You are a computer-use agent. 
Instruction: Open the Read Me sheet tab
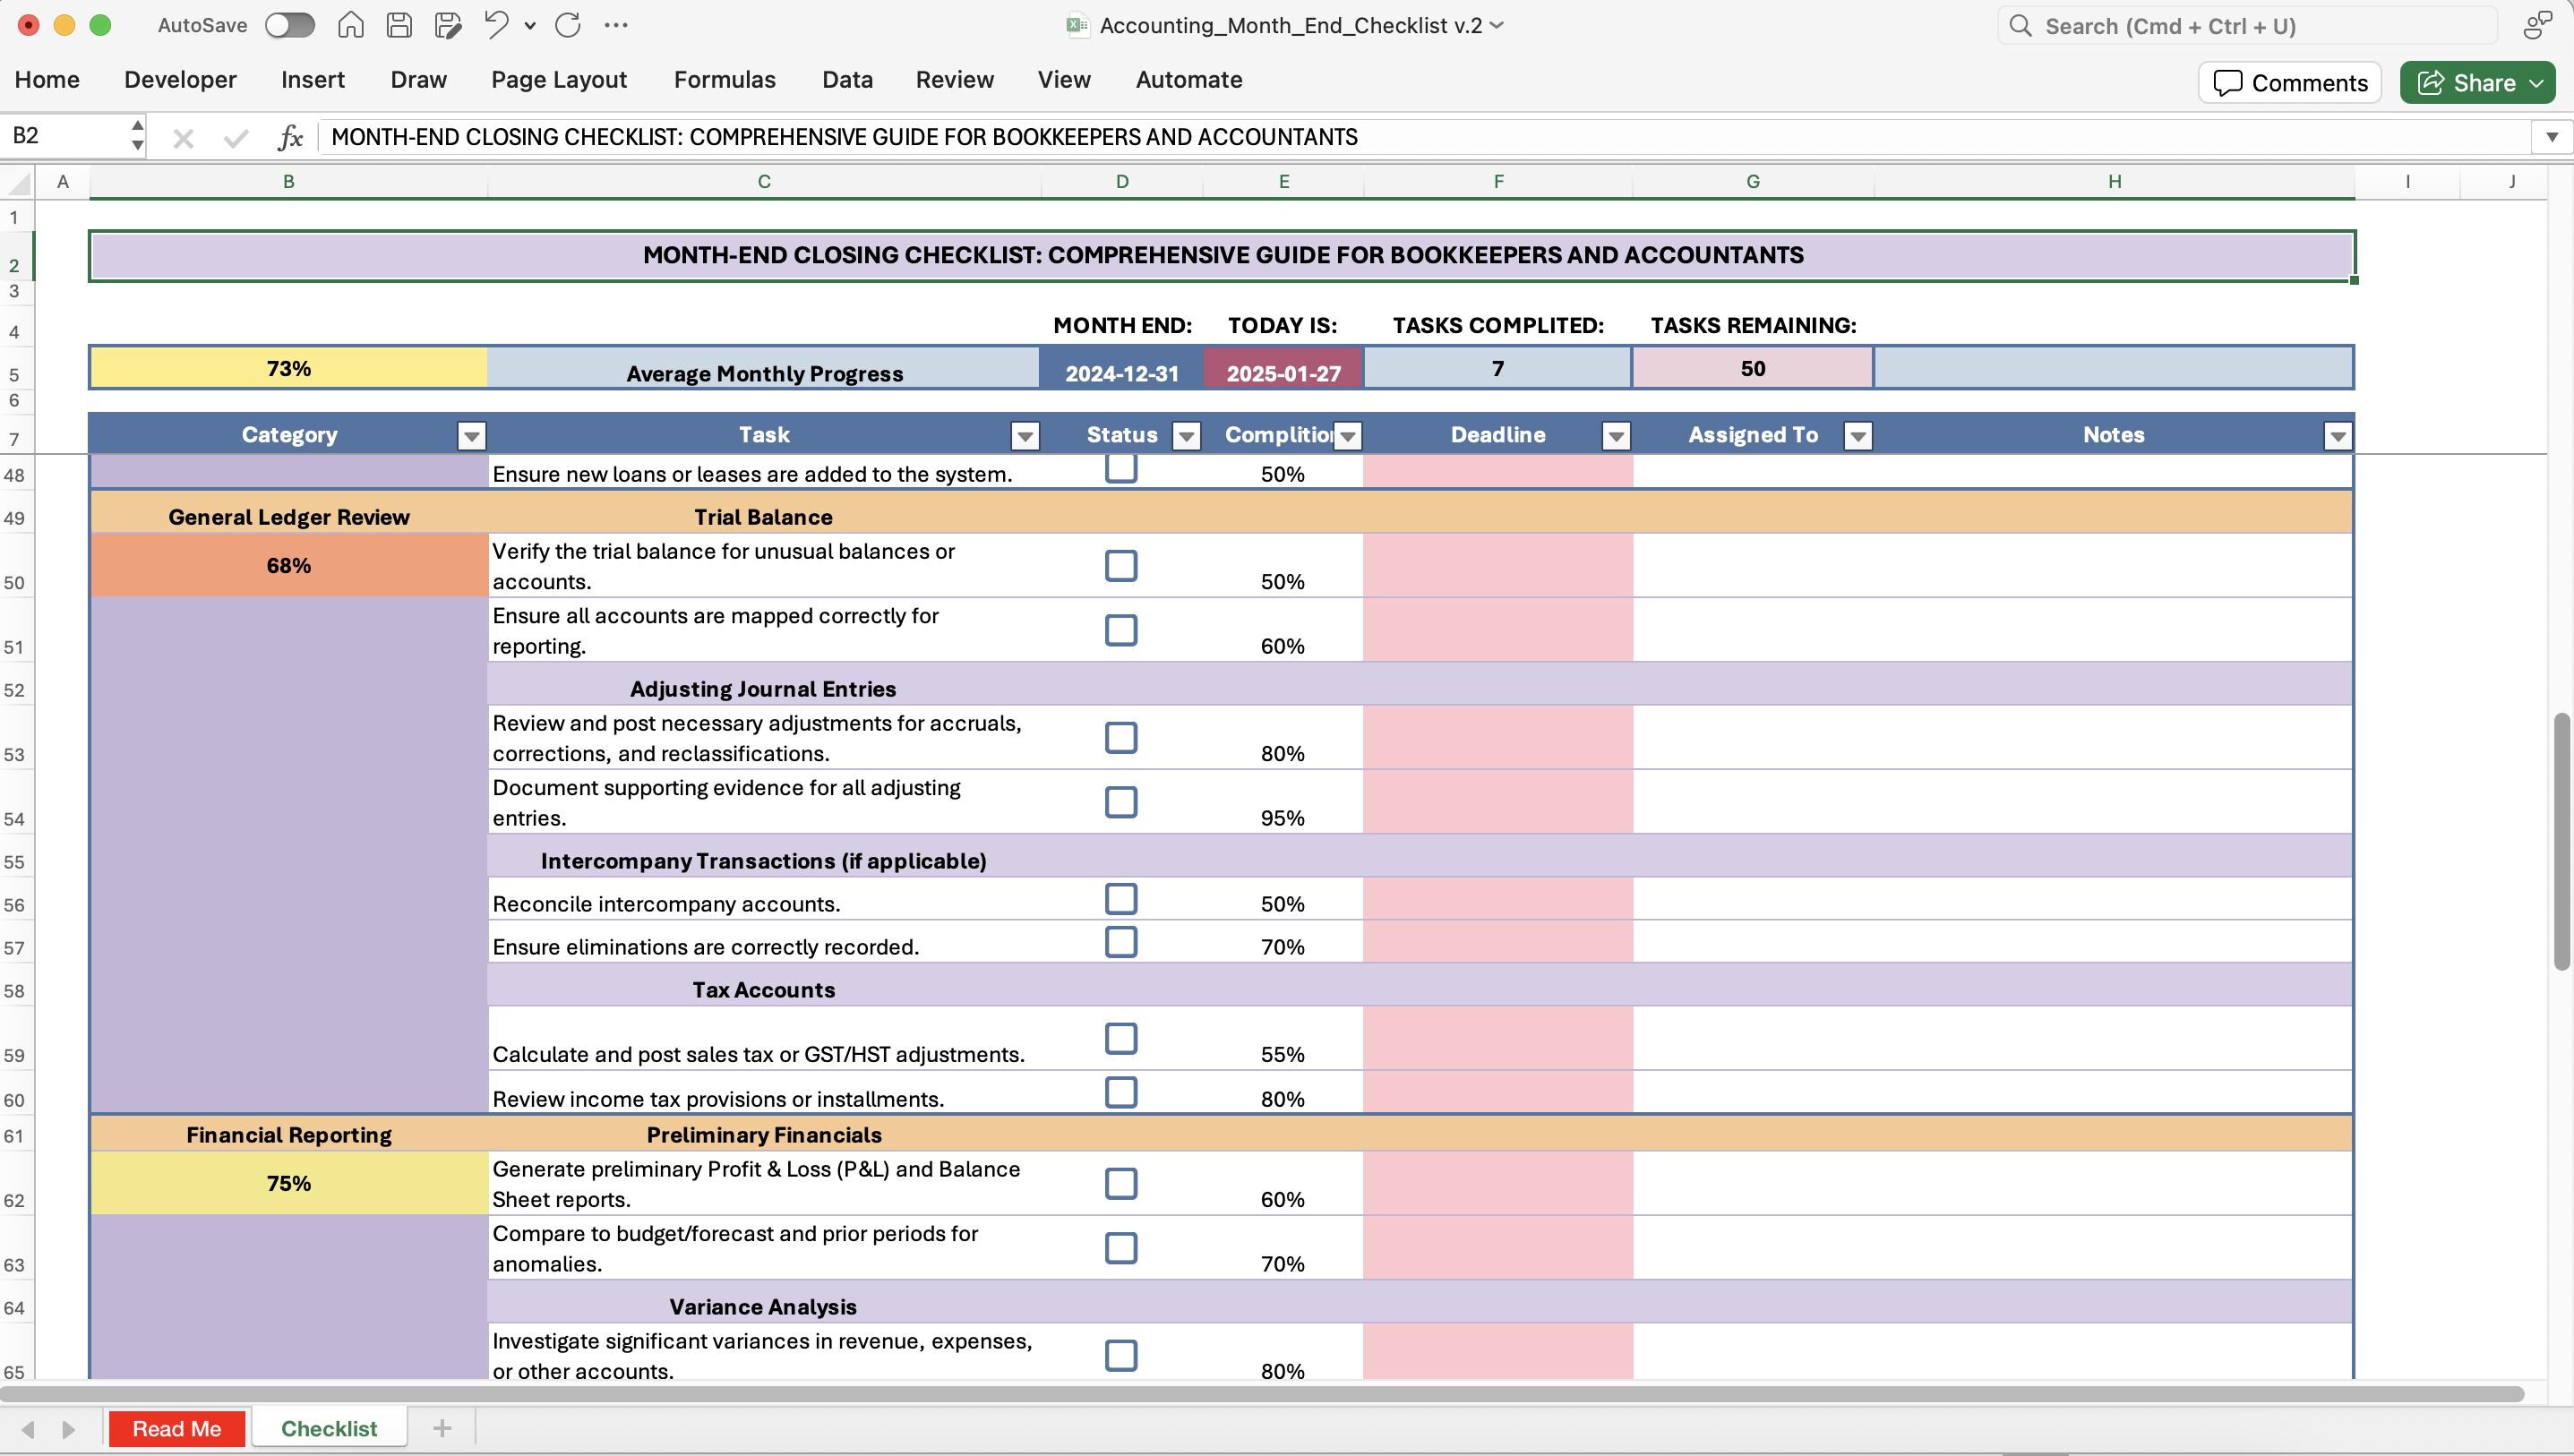coord(177,1428)
